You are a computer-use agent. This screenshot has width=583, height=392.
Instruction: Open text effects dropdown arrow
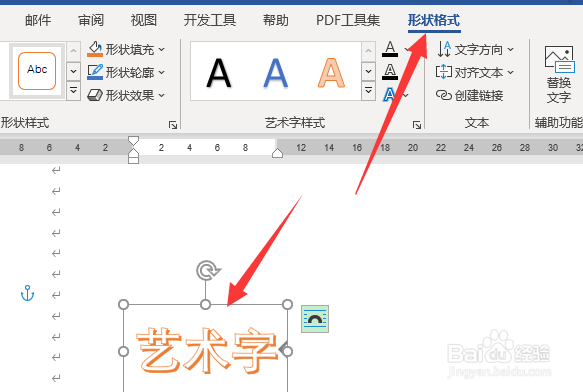[406, 95]
